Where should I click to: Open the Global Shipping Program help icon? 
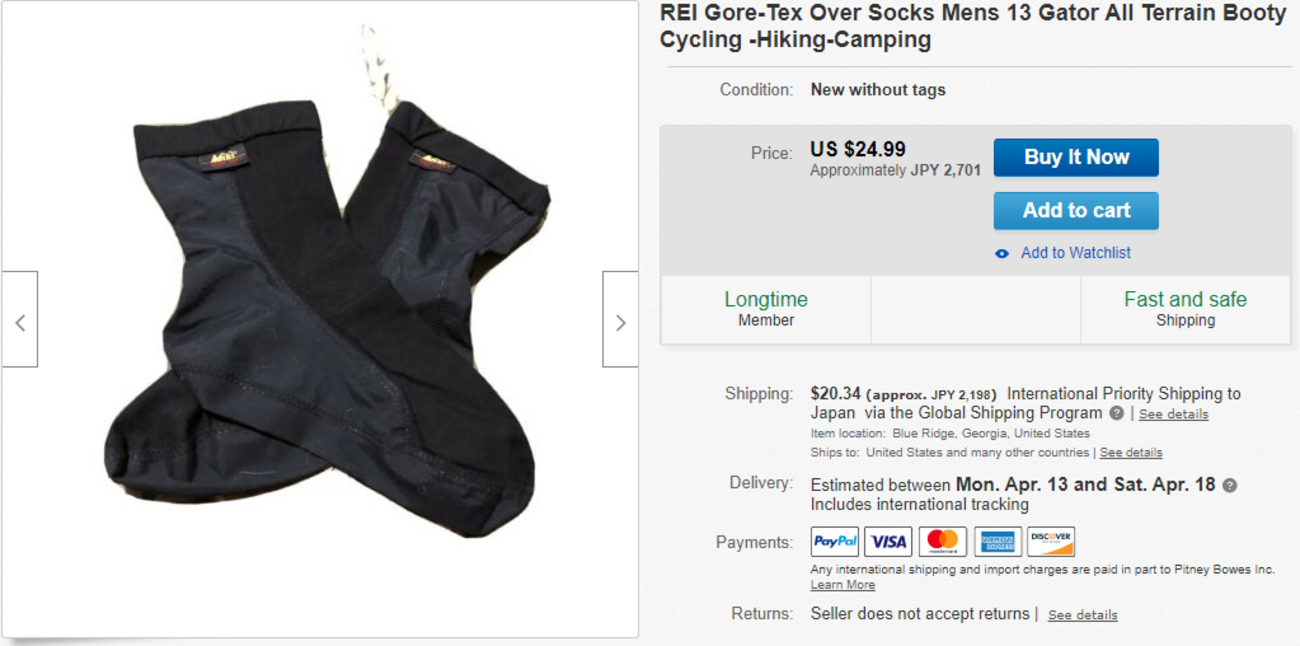pyautogui.click(x=1116, y=413)
